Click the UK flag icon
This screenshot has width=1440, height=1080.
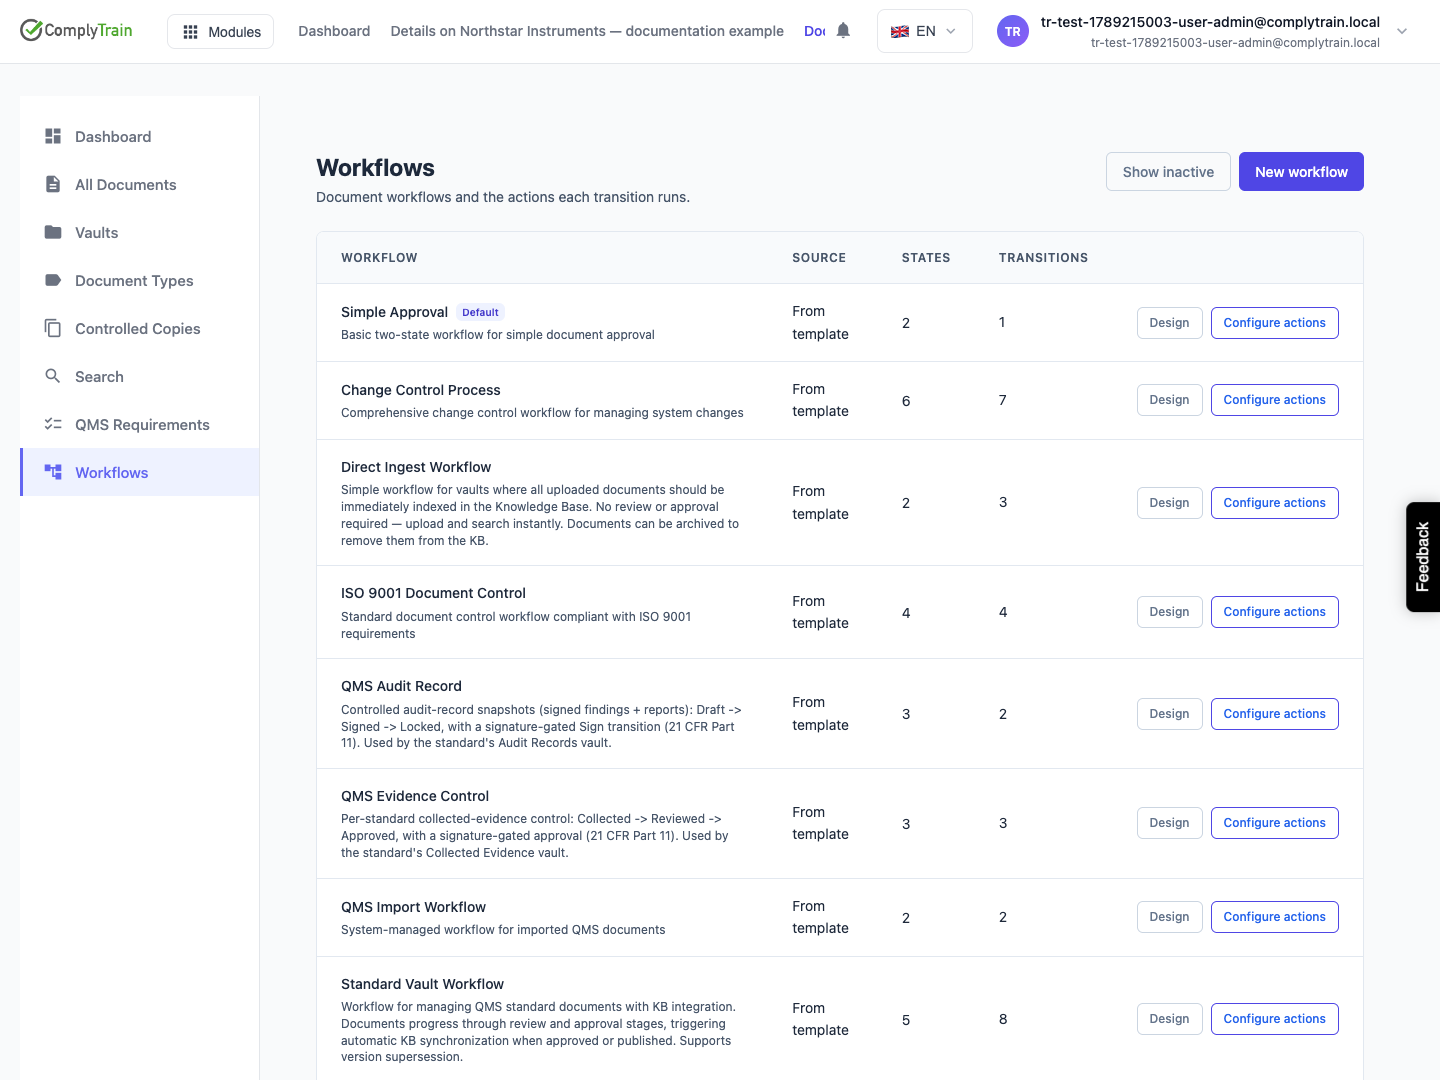pyautogui.click(x=900, y=31)
